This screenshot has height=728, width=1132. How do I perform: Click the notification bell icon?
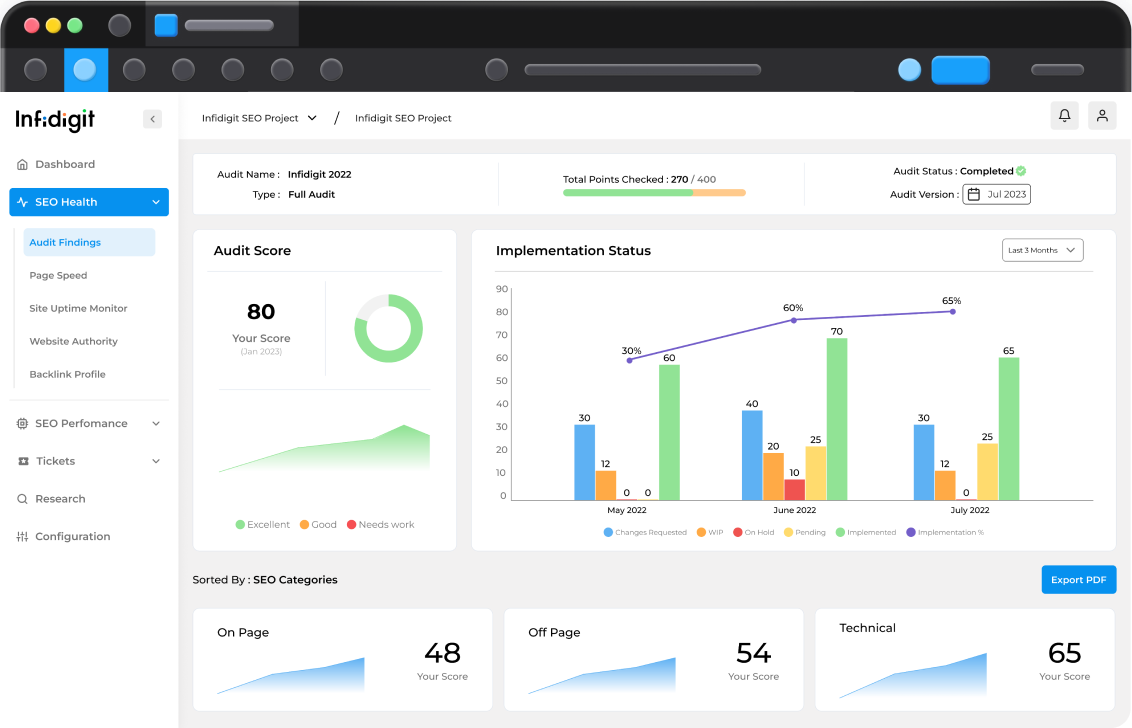(1065, 116)
